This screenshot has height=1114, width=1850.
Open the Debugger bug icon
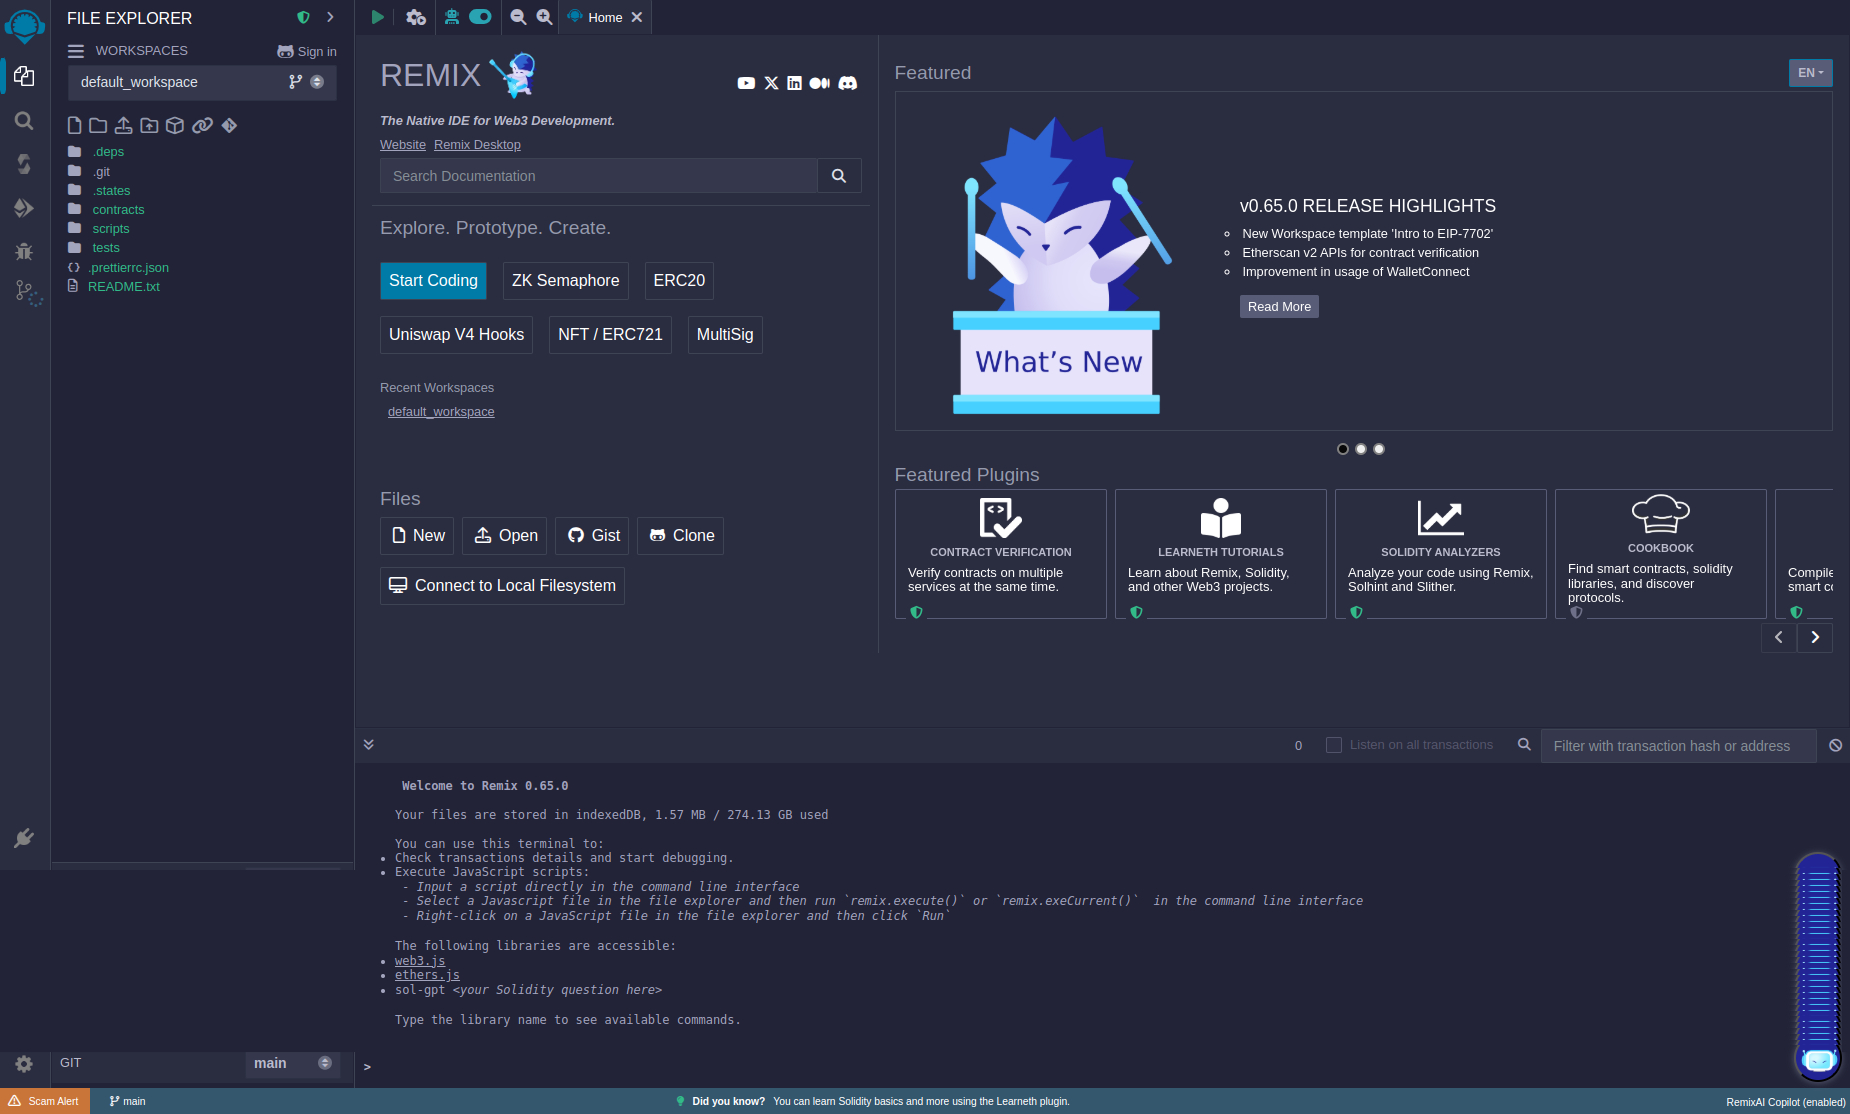(24, 251)
